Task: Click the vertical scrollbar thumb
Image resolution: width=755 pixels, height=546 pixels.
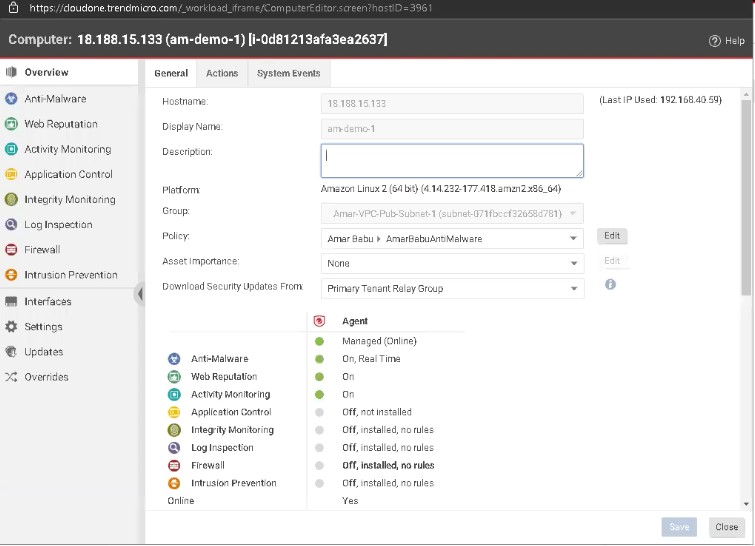Action: [x=746, y=196]
